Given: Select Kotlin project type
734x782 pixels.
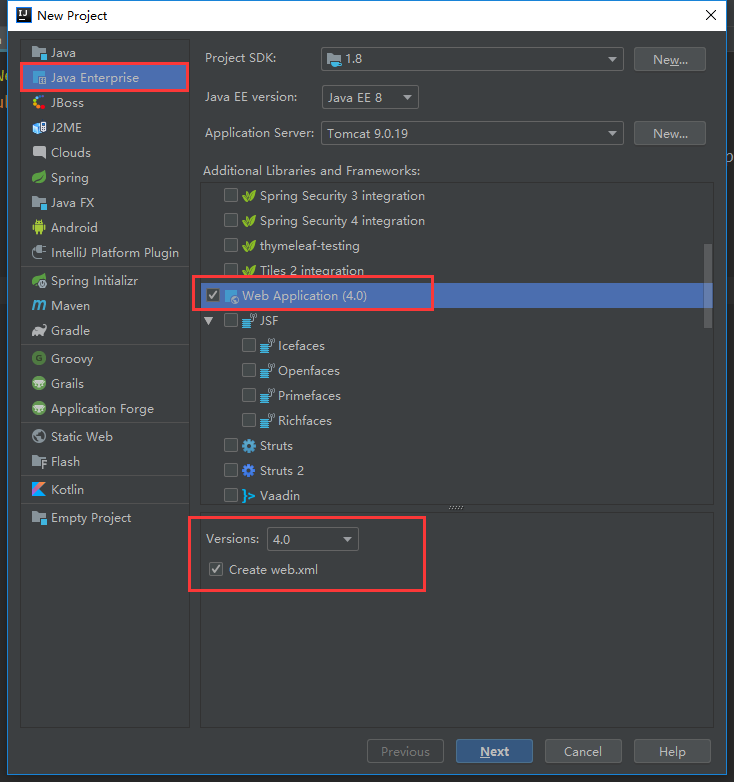Looking at the screenshot, I should (x=105, y=489).
